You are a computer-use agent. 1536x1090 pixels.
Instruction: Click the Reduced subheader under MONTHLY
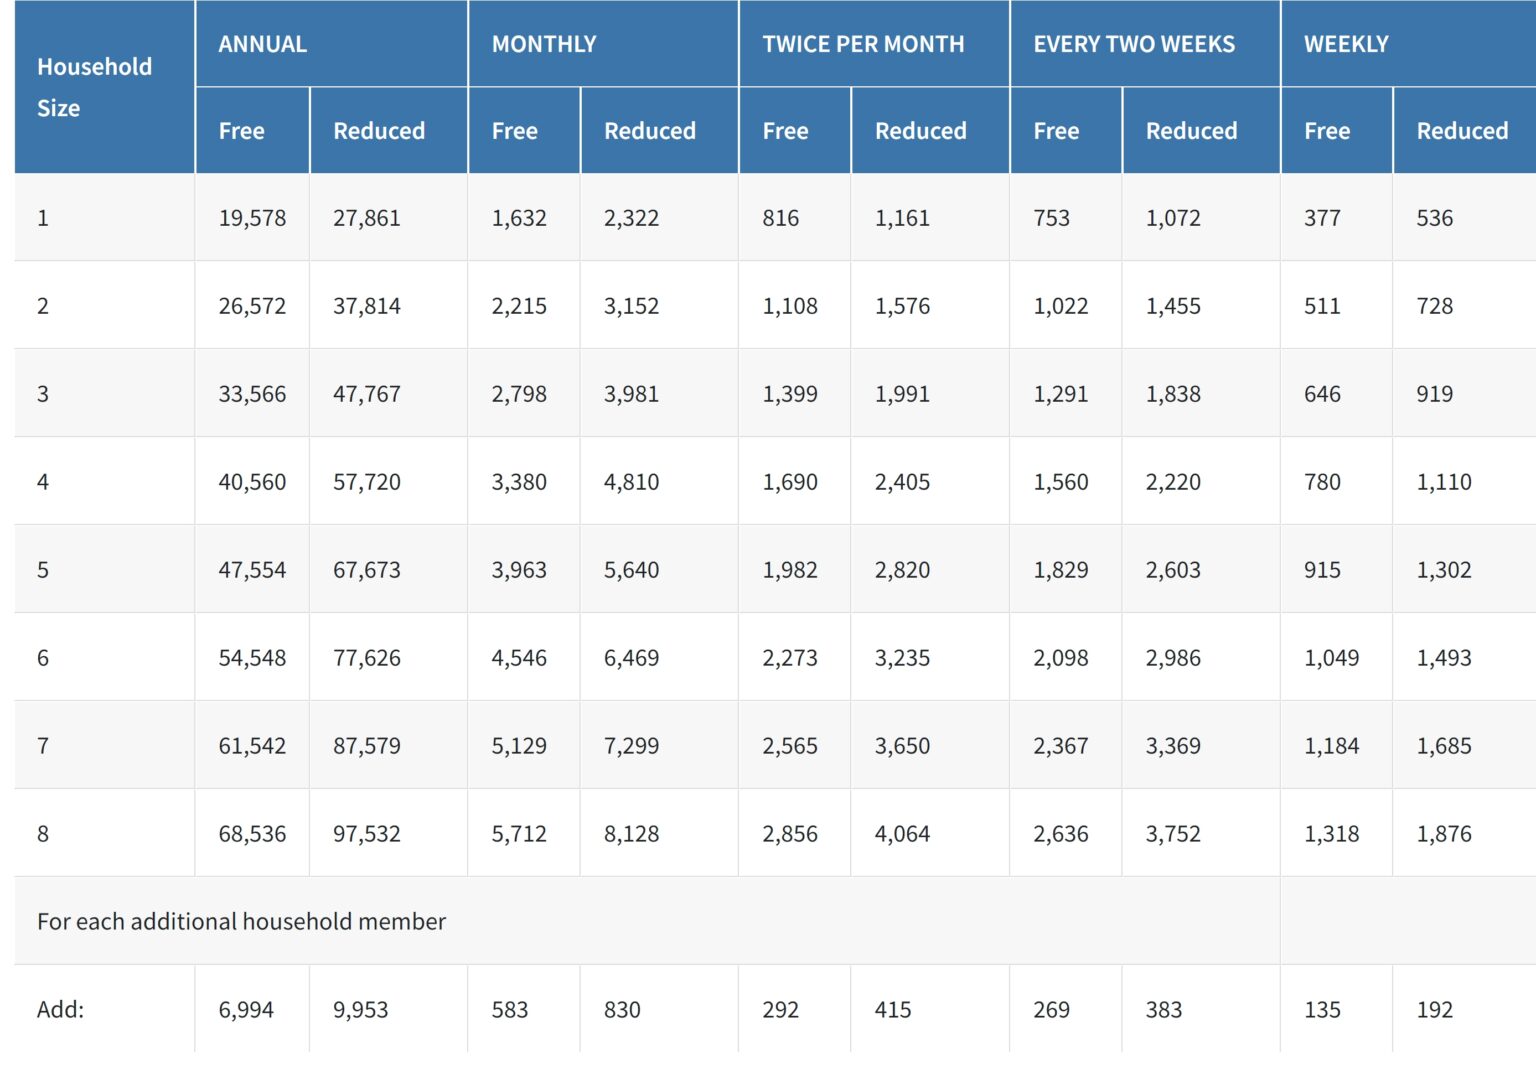pos(650,131)
